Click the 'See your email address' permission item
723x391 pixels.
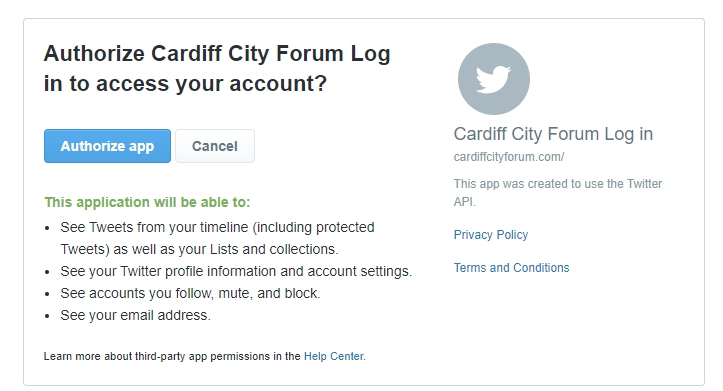click(135, 315)
